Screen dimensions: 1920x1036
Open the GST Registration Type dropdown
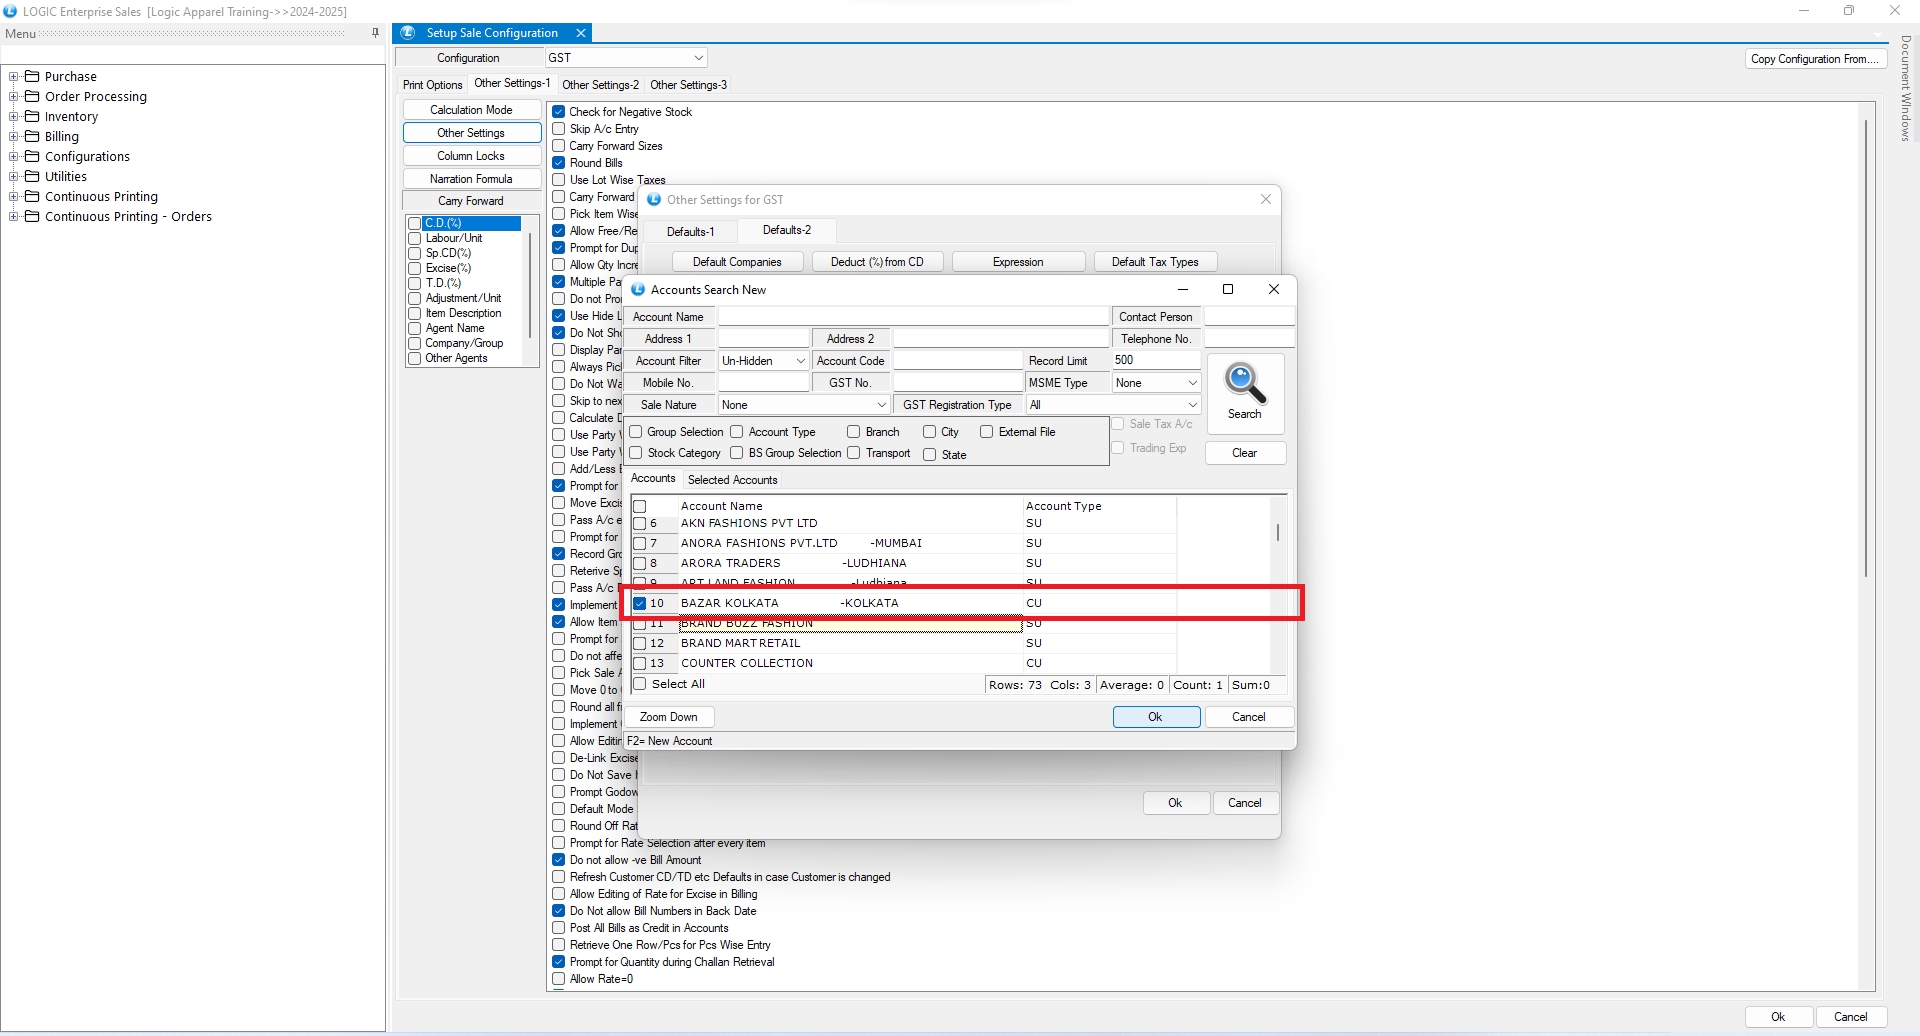(x=1192, y=405)
